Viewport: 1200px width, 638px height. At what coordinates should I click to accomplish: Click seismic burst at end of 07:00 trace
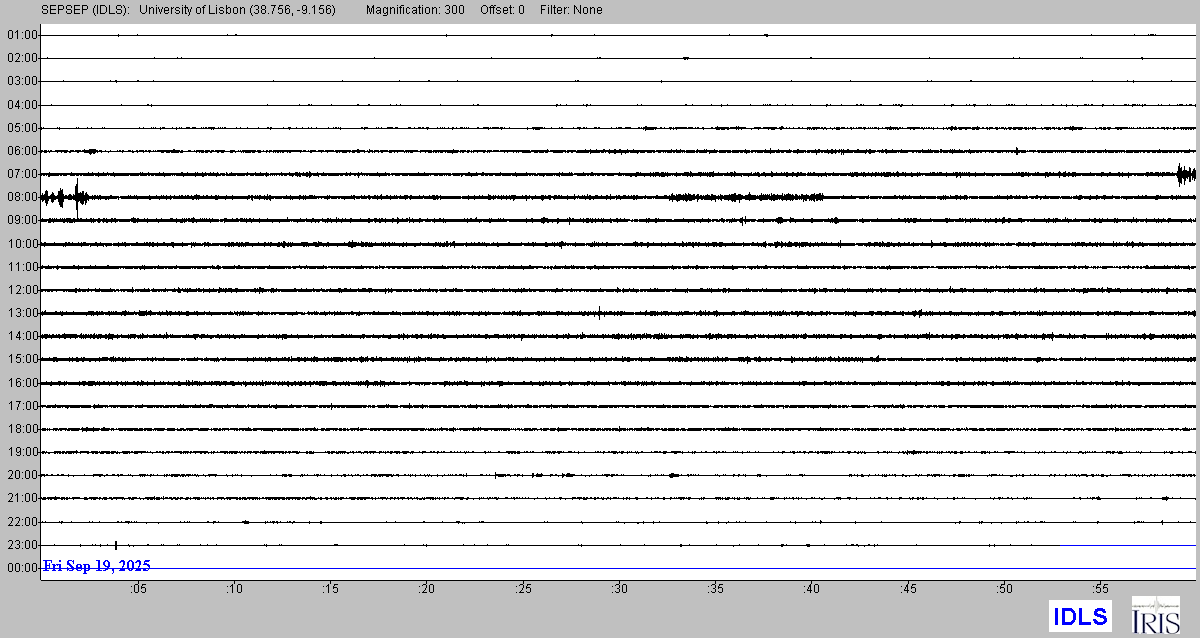point(1186,175)
